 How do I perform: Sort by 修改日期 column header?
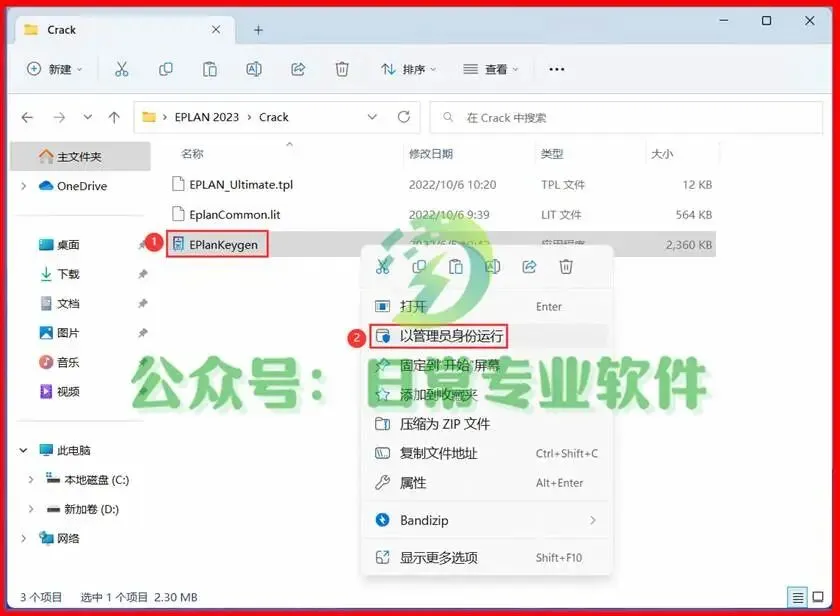point(431,154)
